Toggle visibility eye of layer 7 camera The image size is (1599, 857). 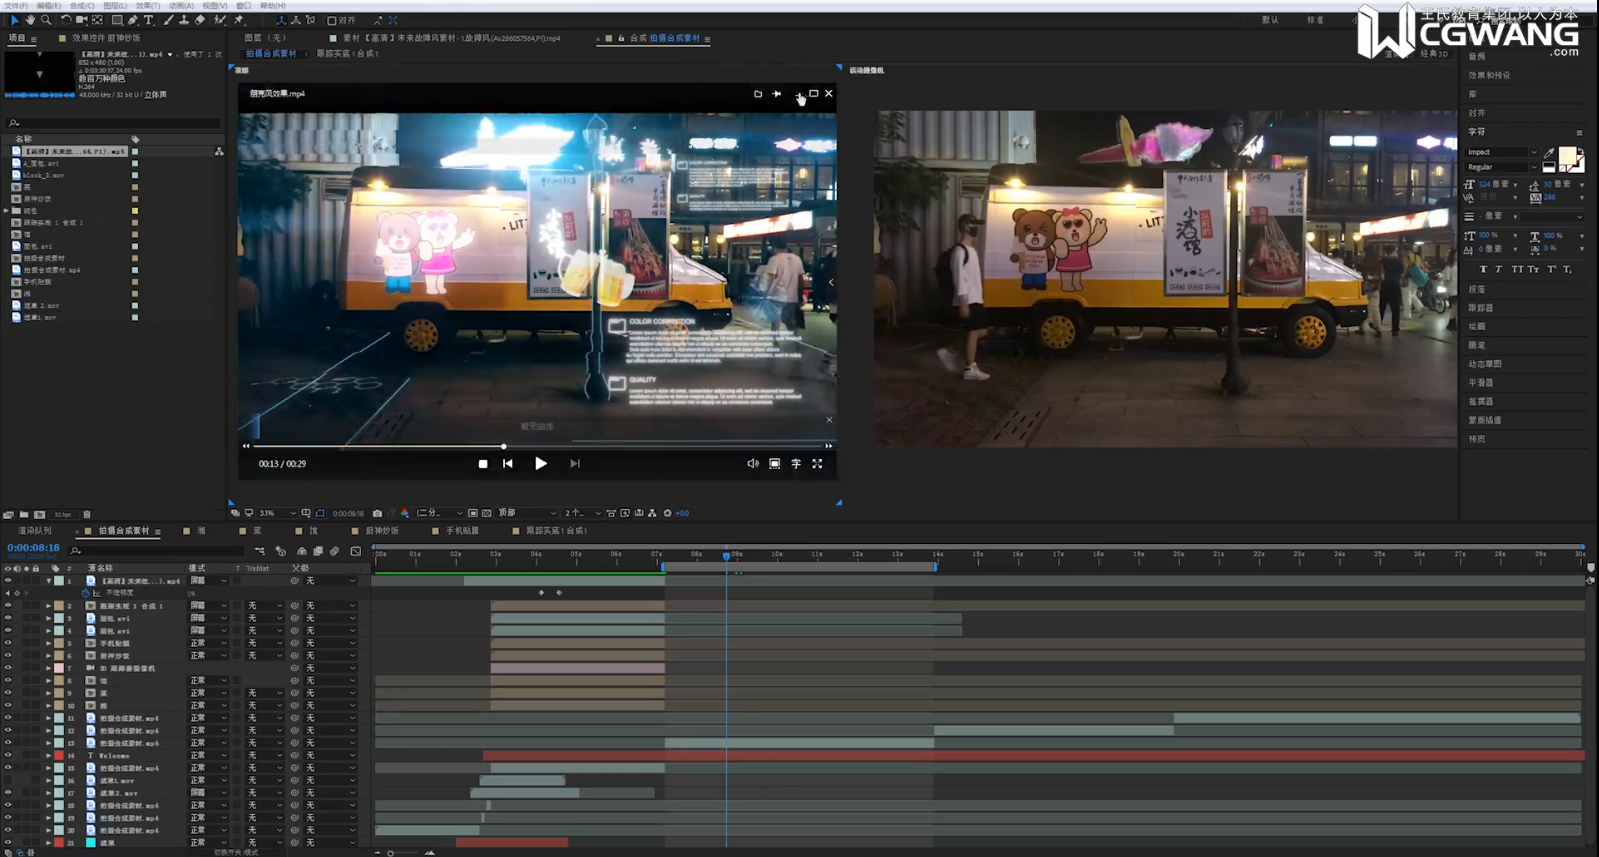point(8,668)
